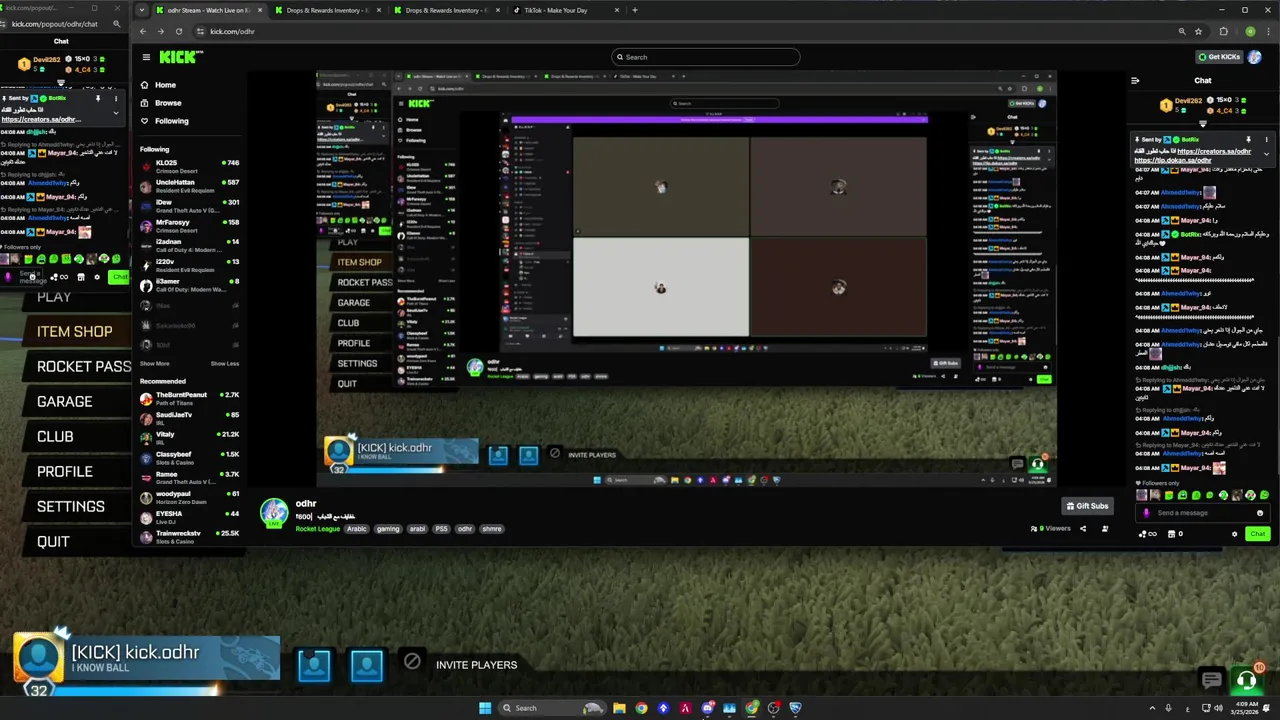This screenshot has width=1280, height=720.
Task: Open Windows Start menu
Action: point(485,708)
